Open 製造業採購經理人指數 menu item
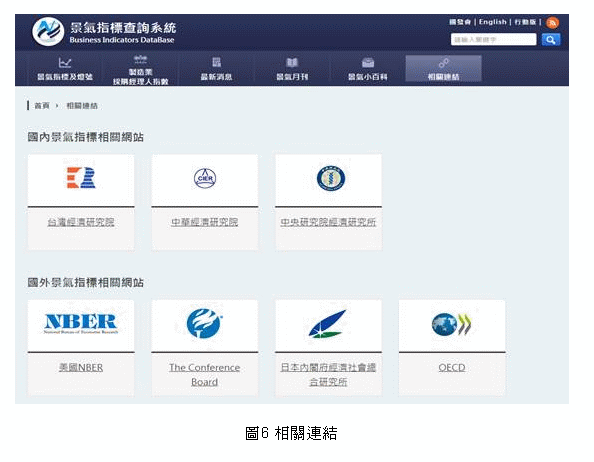The width and height of the screenshot is (594, 462). (141, 70)
